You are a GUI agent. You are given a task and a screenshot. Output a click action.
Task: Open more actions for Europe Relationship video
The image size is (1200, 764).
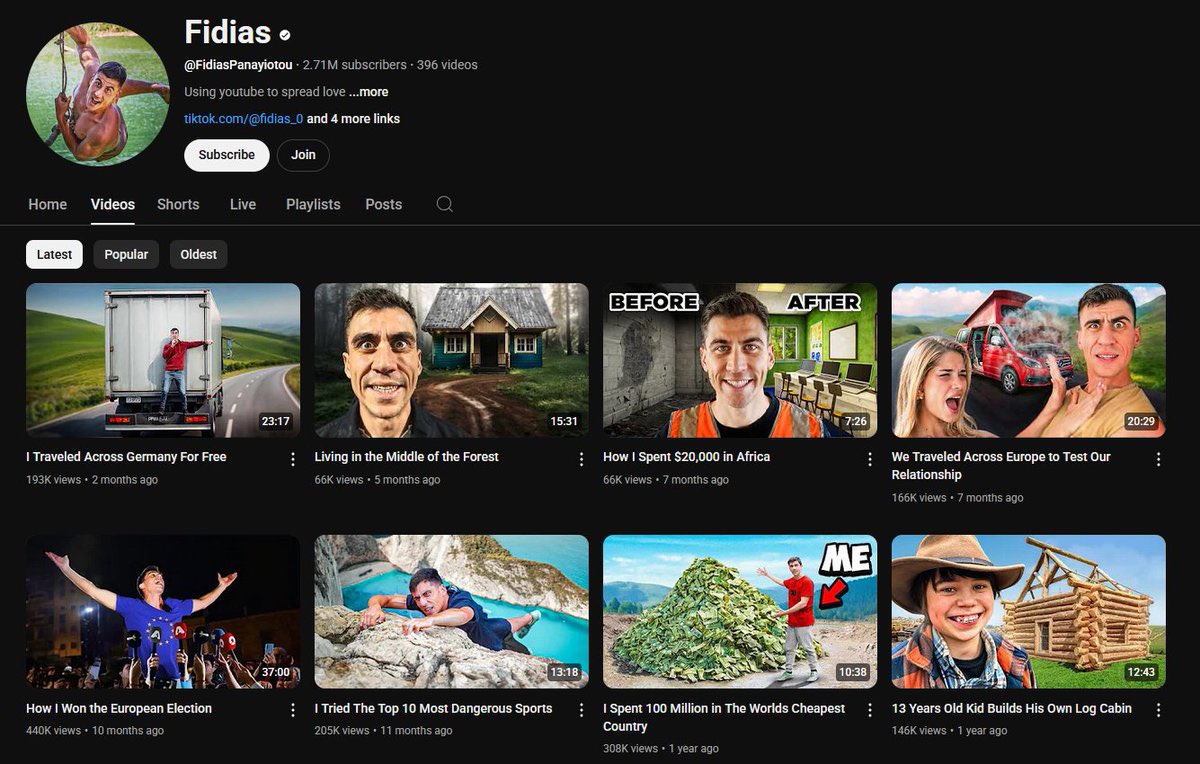1158,459
